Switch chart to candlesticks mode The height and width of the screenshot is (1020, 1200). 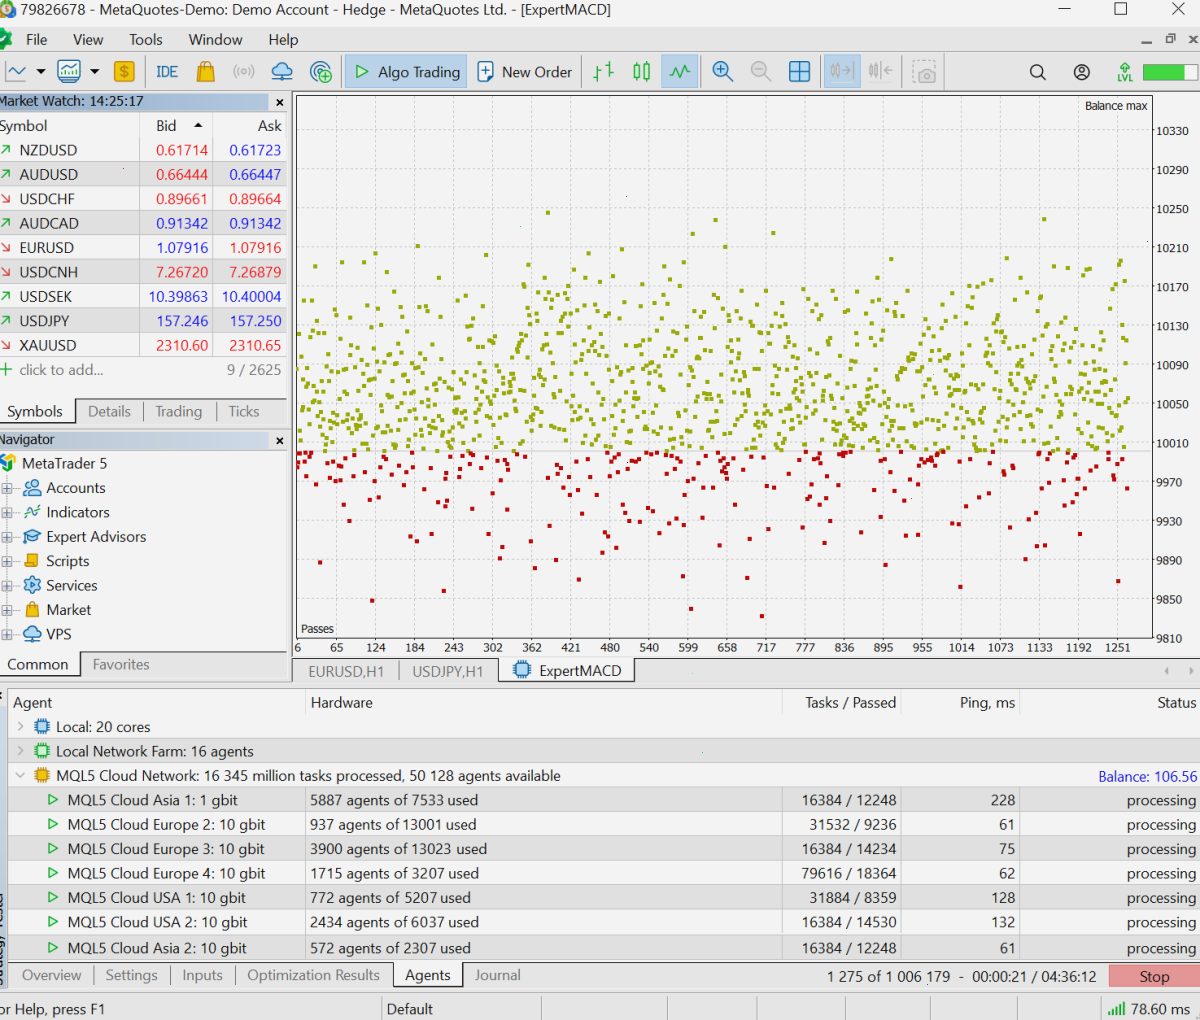[642, 72]
